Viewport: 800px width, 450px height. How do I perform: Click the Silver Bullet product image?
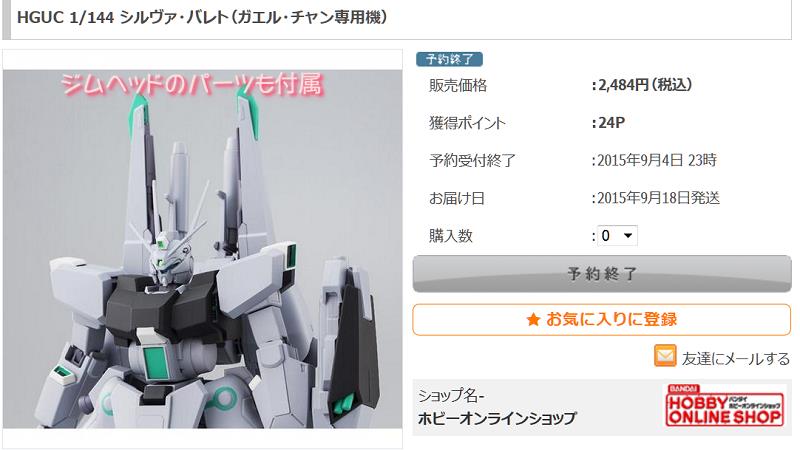(203, 249)
